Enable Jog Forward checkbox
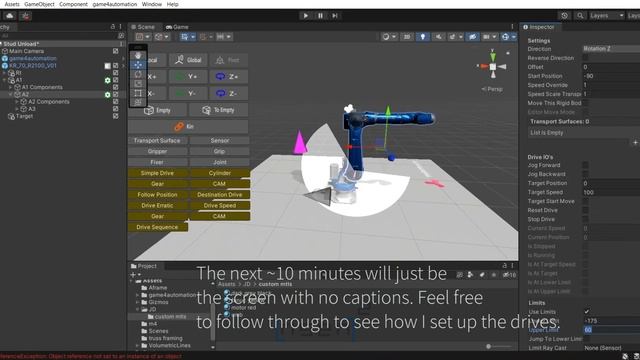 click(586, 165)
